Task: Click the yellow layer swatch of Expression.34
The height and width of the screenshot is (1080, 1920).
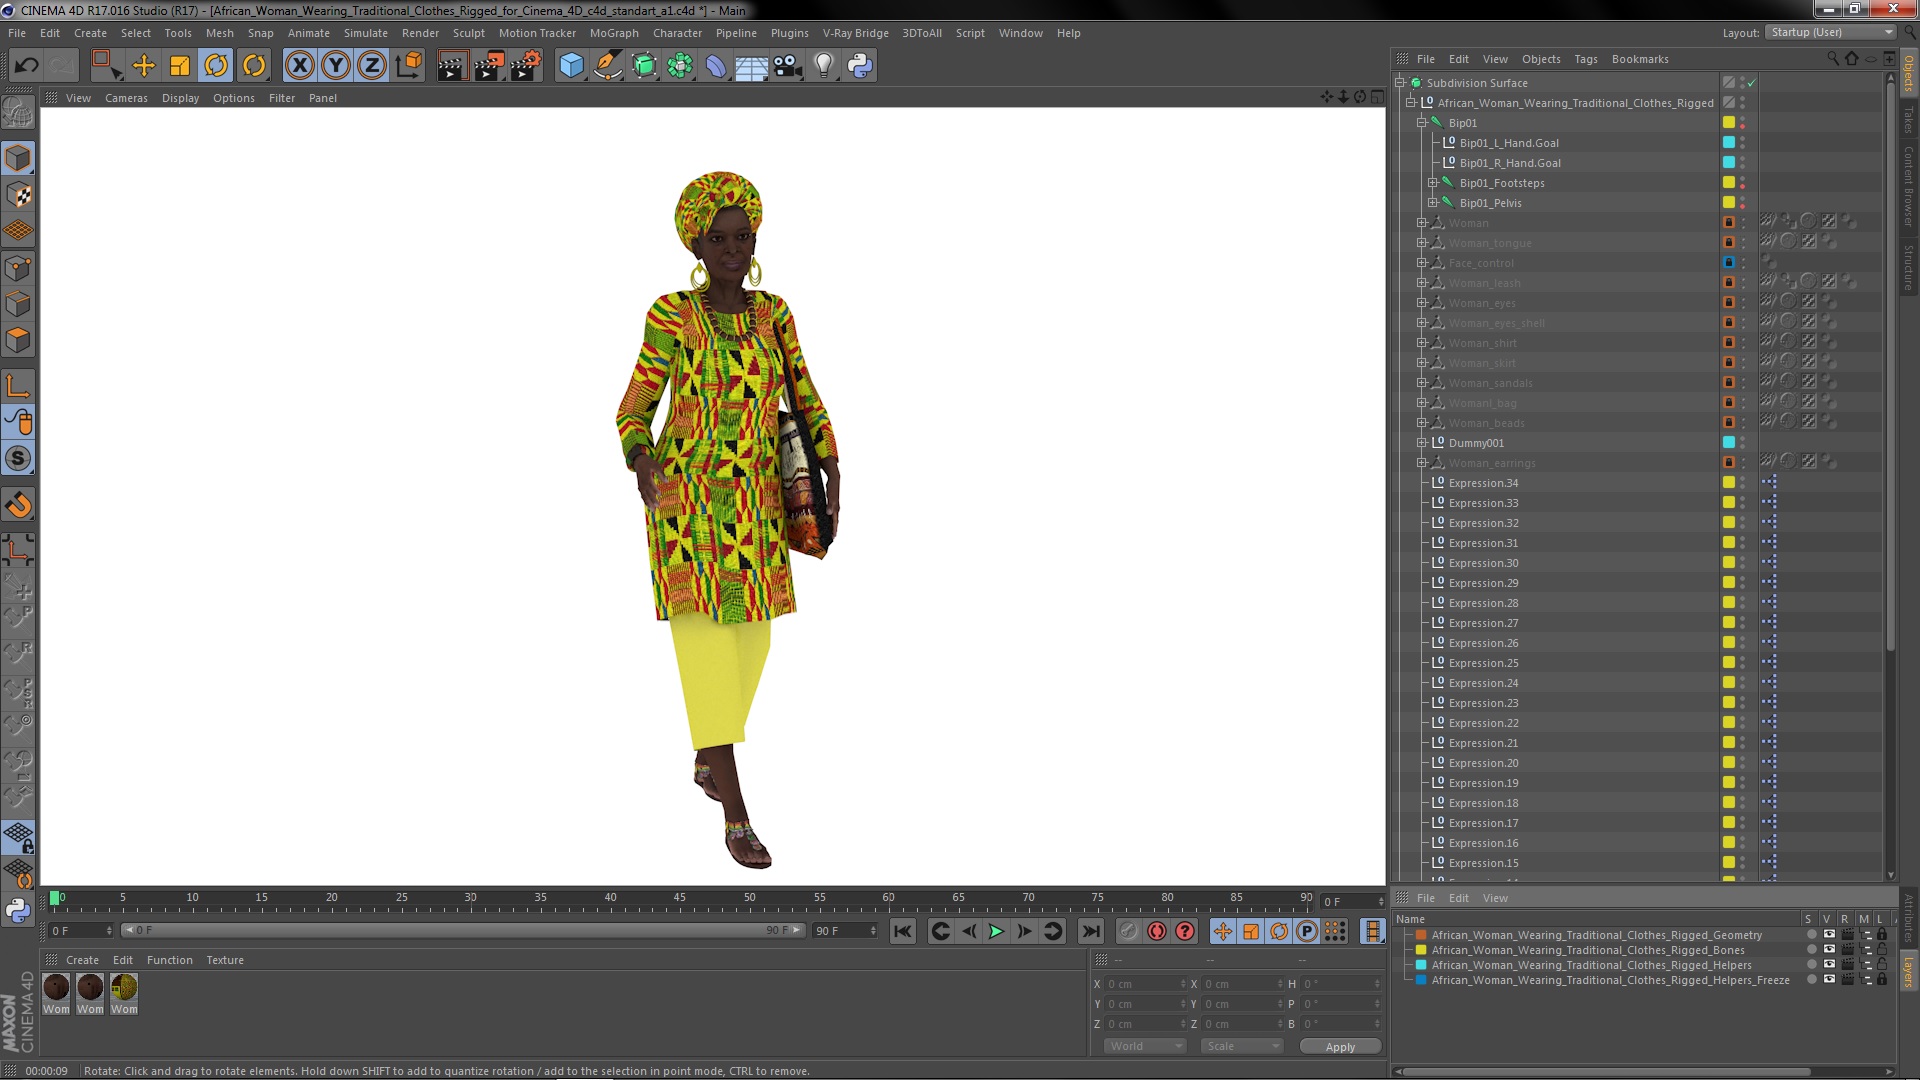Action: [1728, 483]
